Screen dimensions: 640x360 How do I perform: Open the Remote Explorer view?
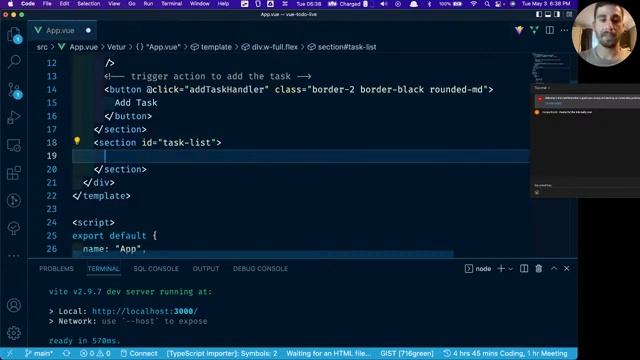pos(14,145)
